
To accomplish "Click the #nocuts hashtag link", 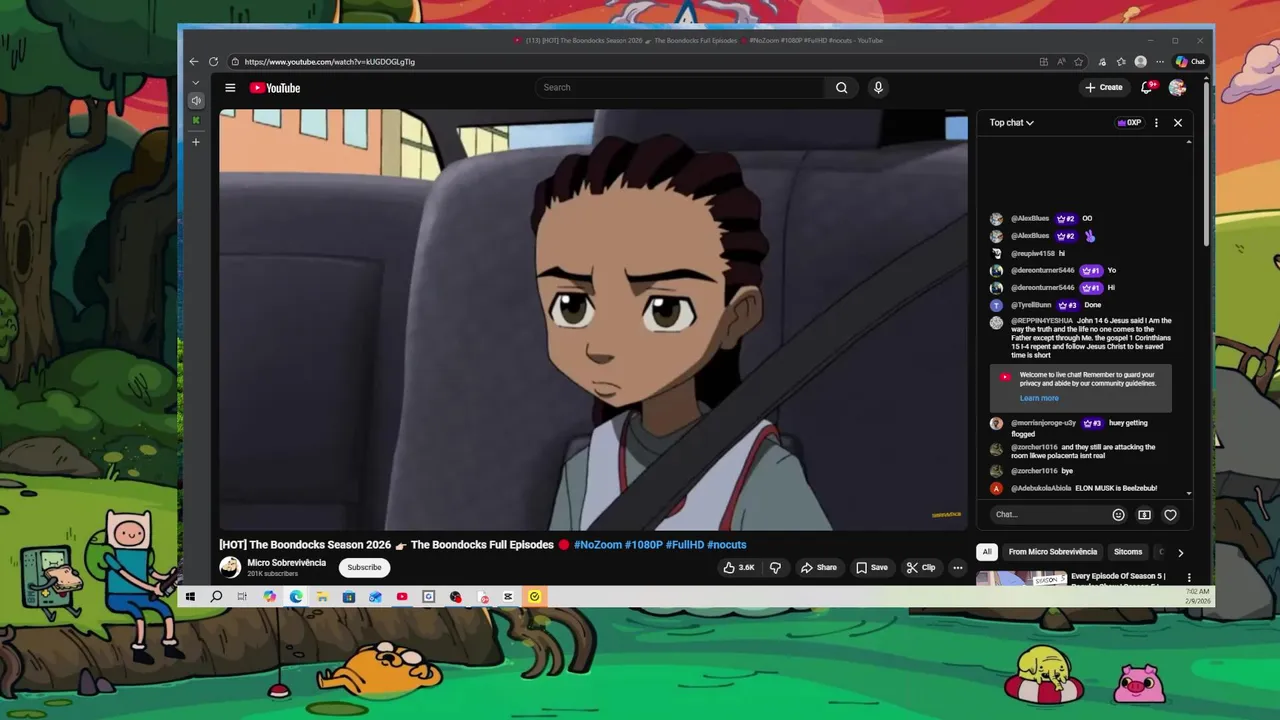I will [727, 545].
